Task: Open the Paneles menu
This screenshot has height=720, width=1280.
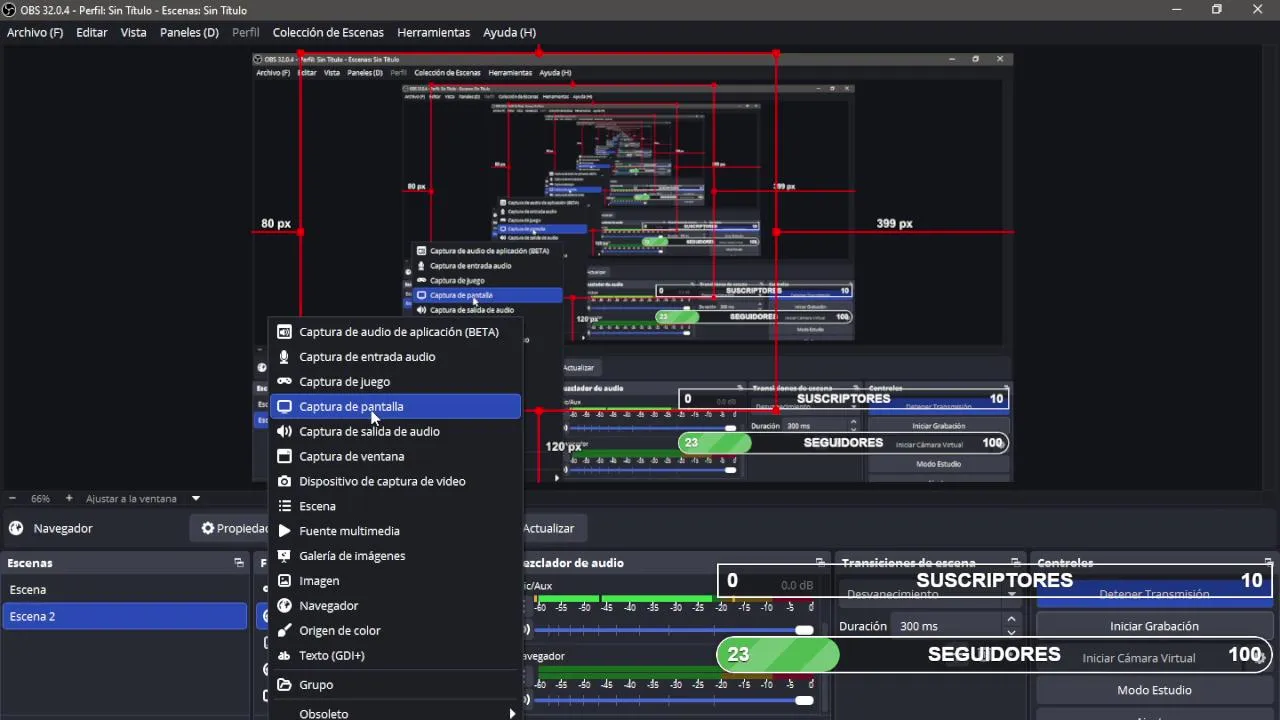Action: coord(189,32)
